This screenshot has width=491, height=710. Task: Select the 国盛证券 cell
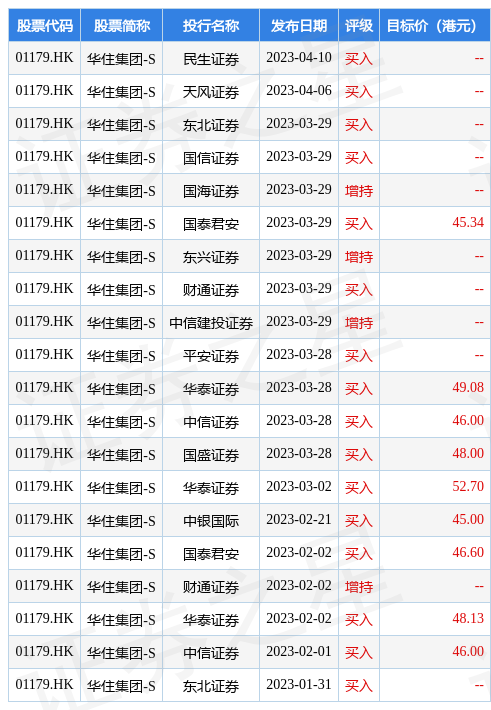pyautogui.click(x=211, y=454)
